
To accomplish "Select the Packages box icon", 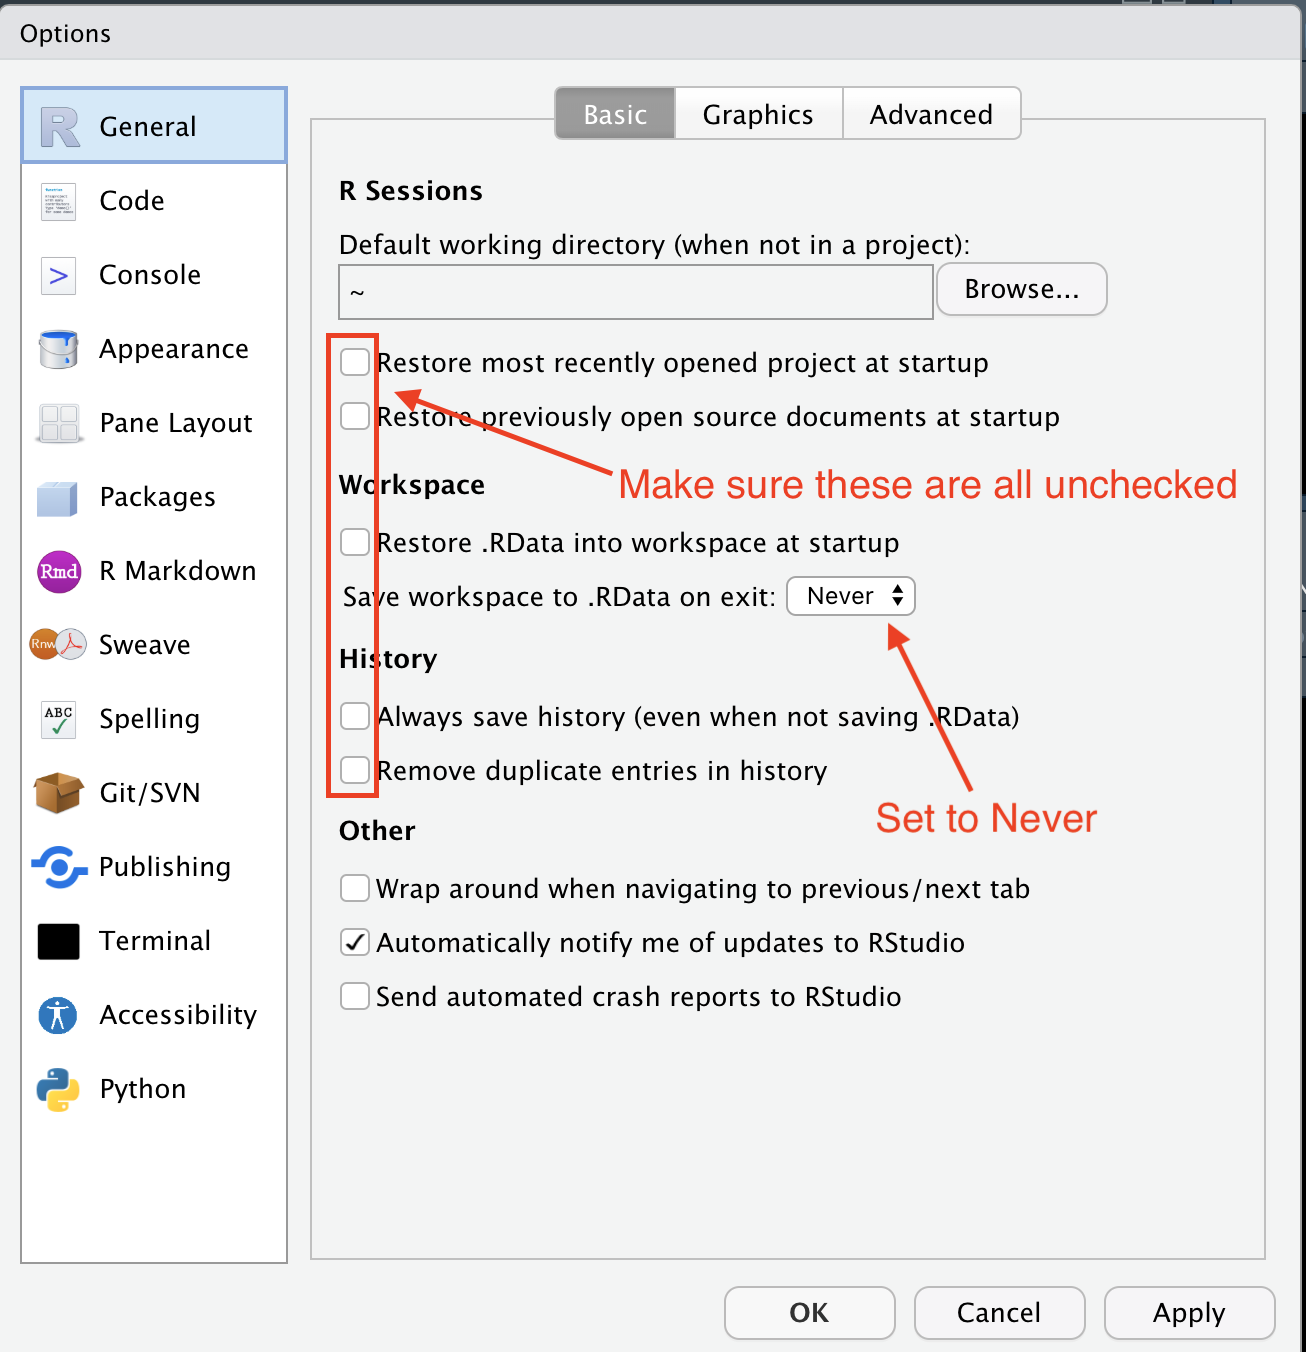I will pos(58,497).
